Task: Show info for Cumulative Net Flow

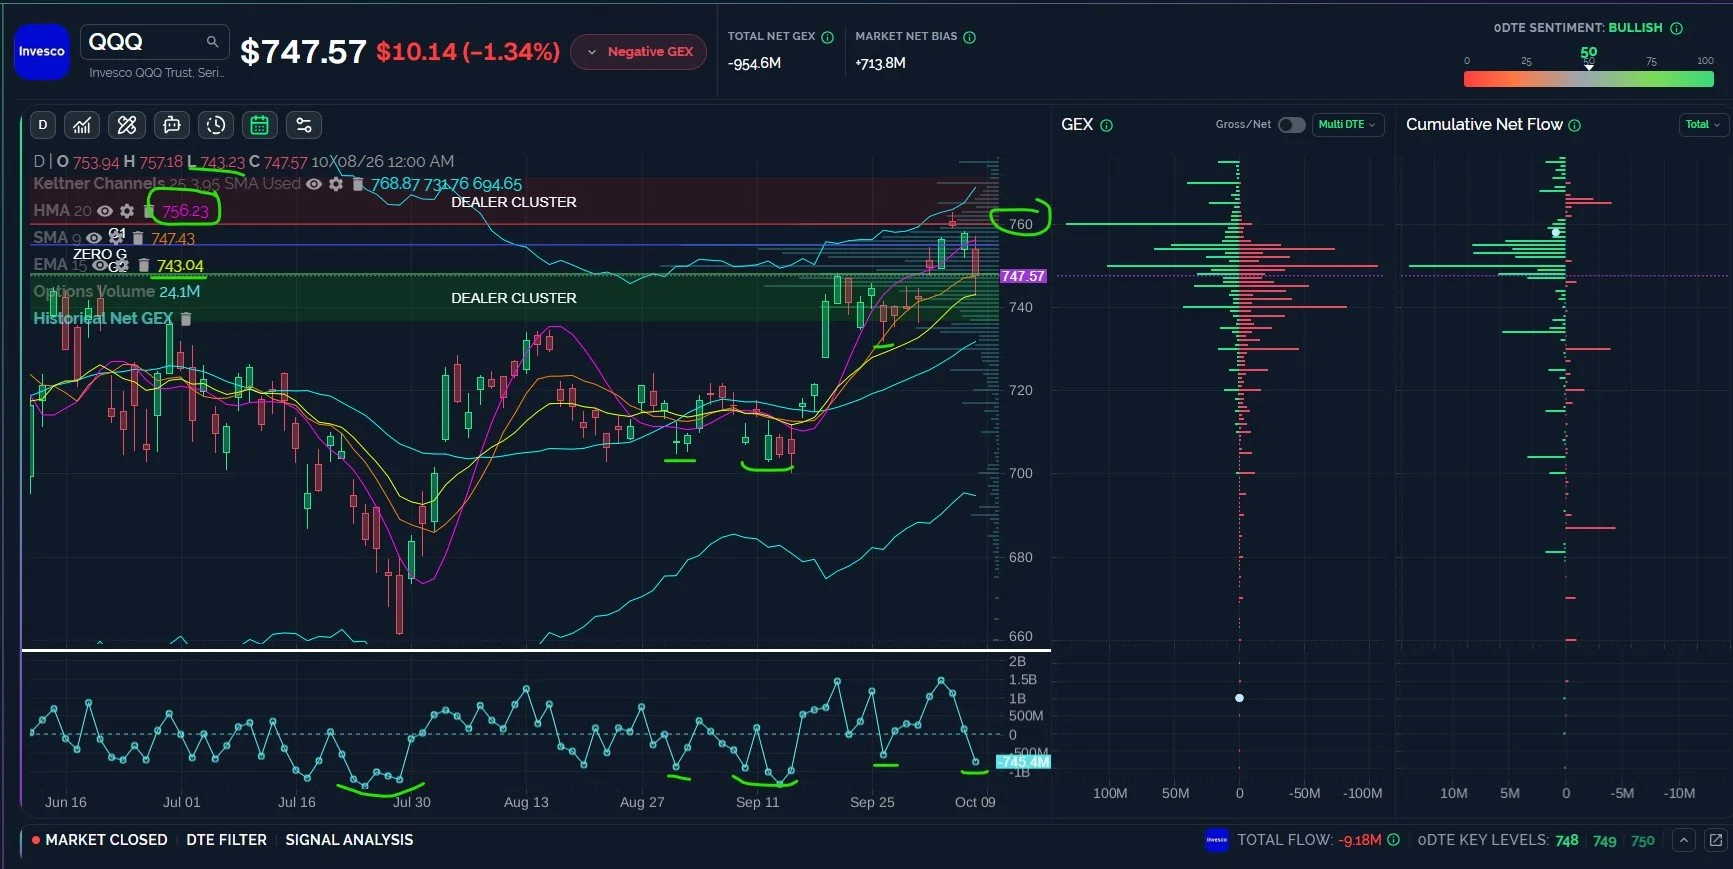Action: coord(1575,125)
